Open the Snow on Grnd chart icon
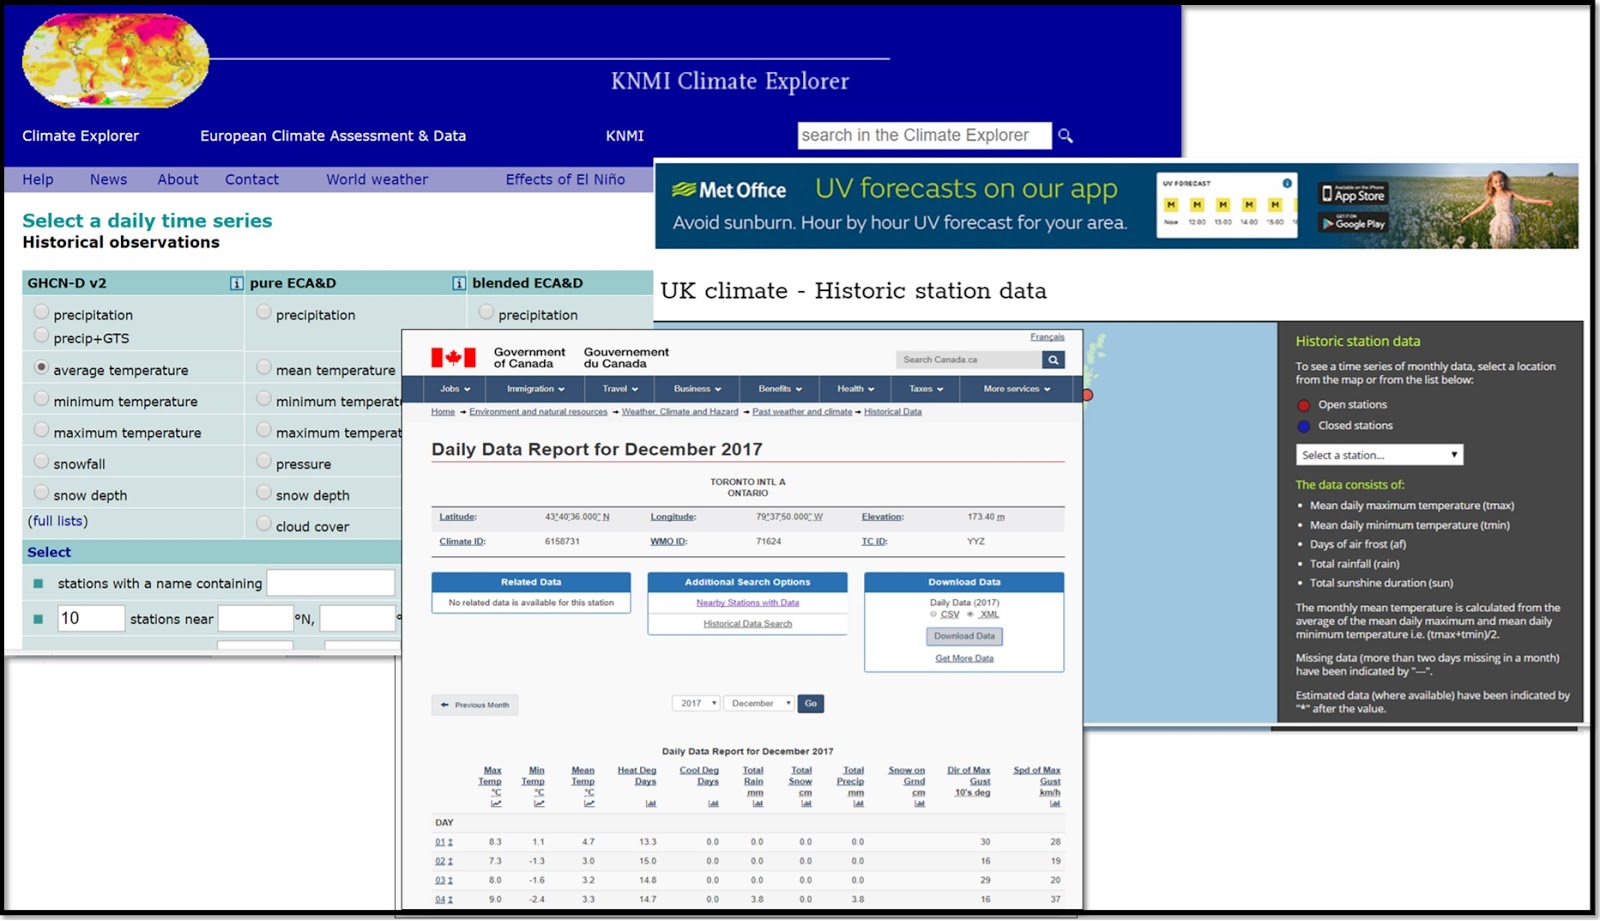Image resolution: width=1600 pixels, height=921 pixels. coord(919,804)
